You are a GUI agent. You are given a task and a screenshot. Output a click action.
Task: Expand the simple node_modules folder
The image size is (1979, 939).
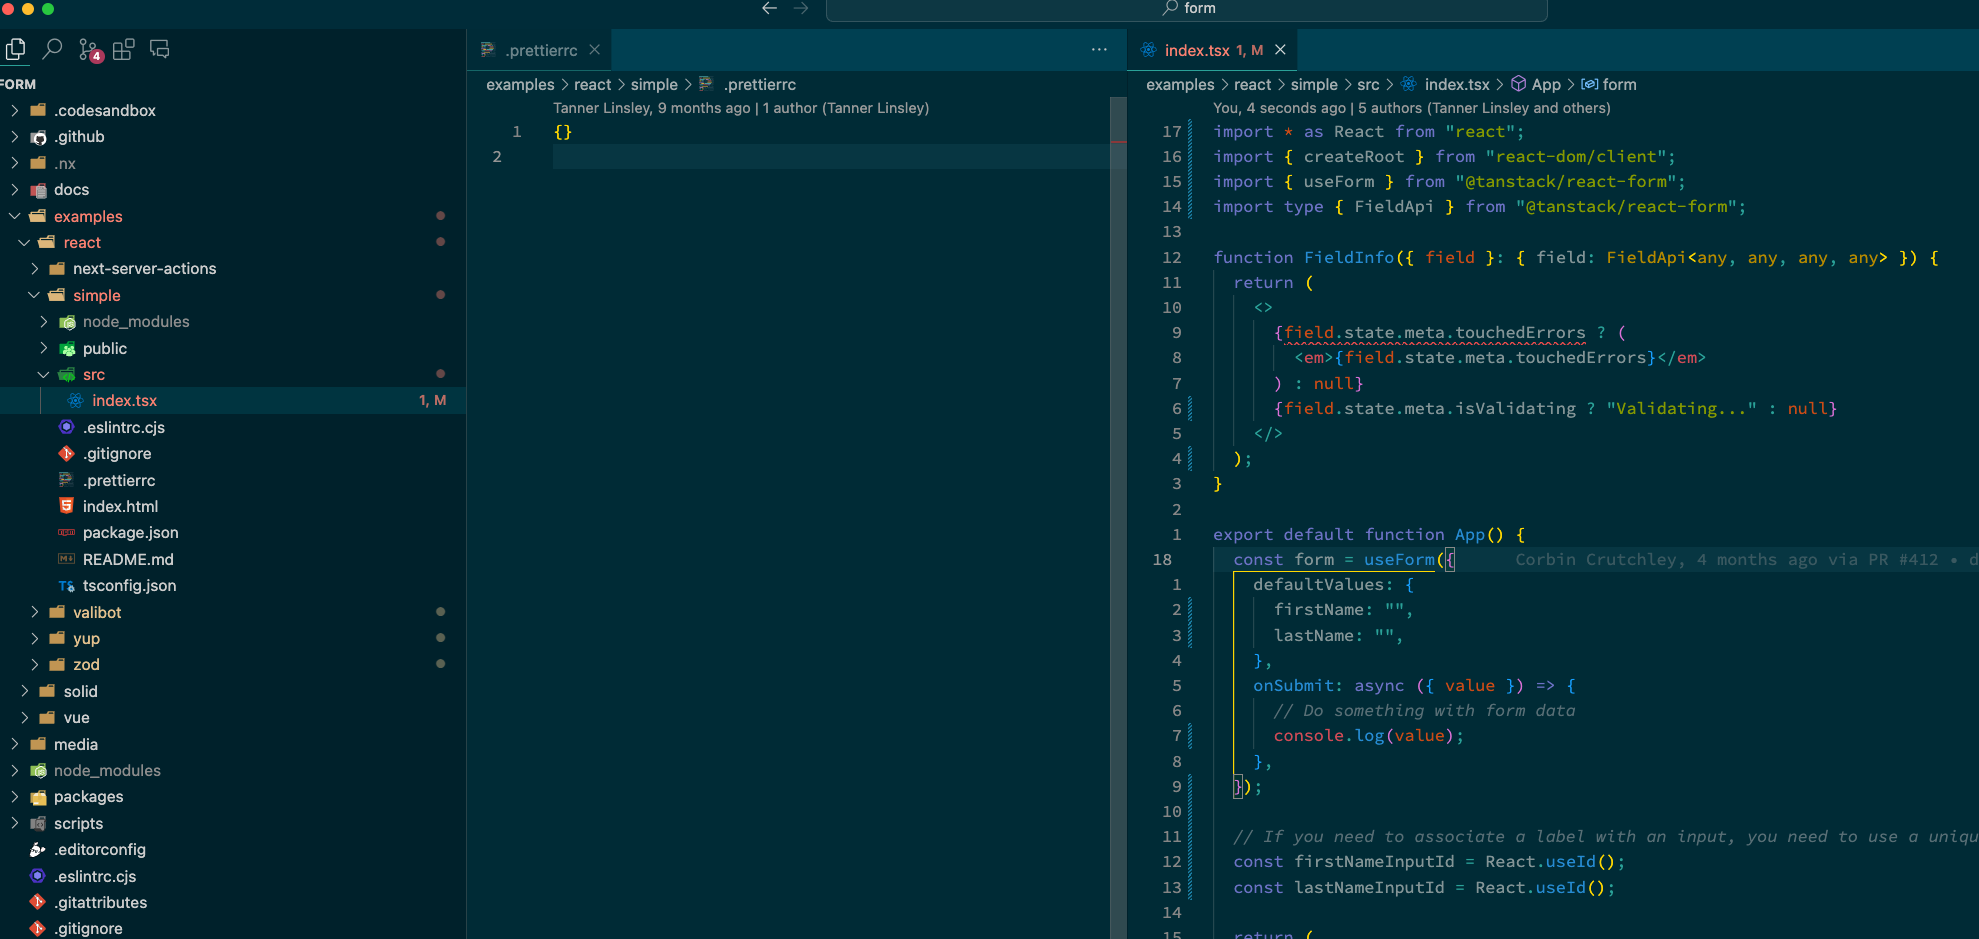click(x=43, y=321)
